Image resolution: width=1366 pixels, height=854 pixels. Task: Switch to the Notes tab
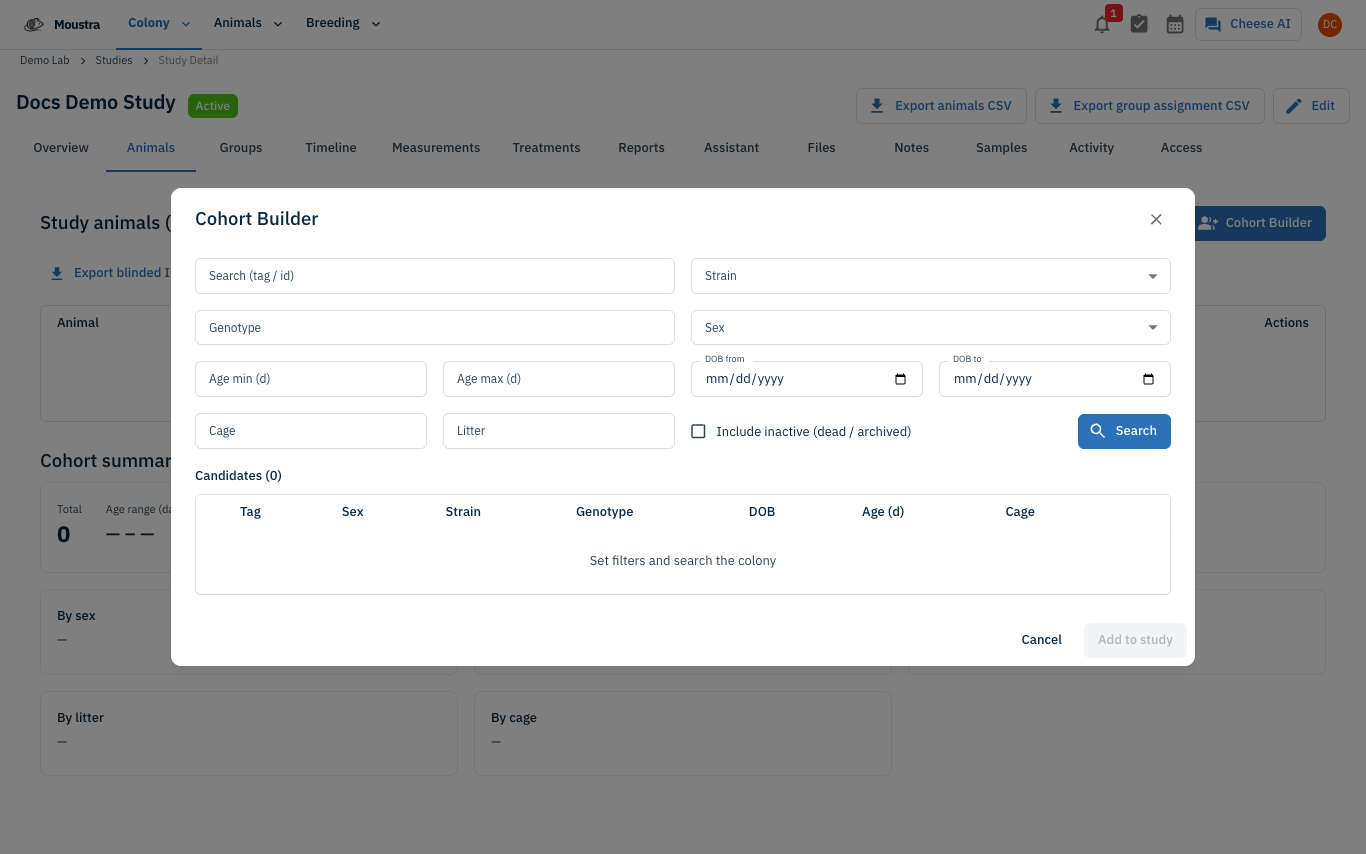coord(911,148)
